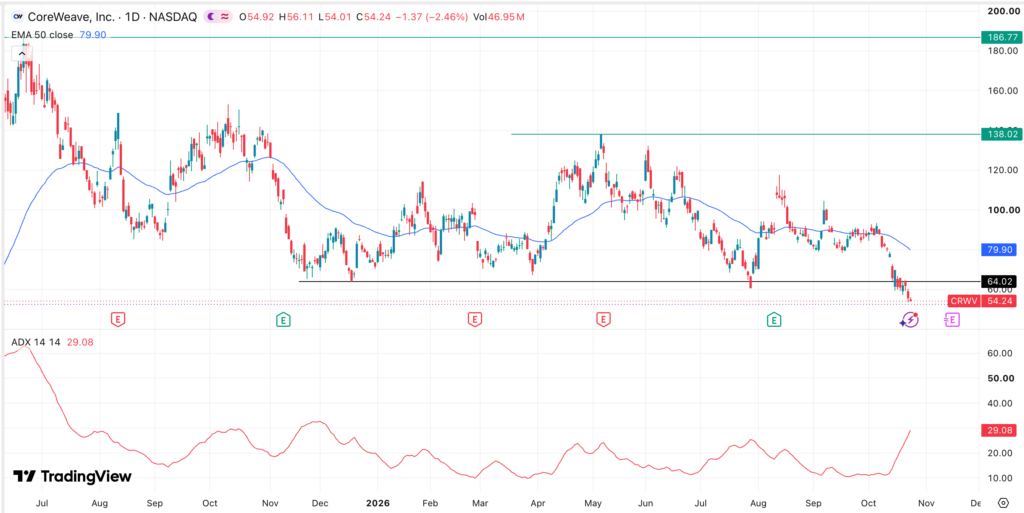Click the wavy approx symbol beside the moon
Image resolution: width=1024 pixels, height=513 pixels.
225,18
